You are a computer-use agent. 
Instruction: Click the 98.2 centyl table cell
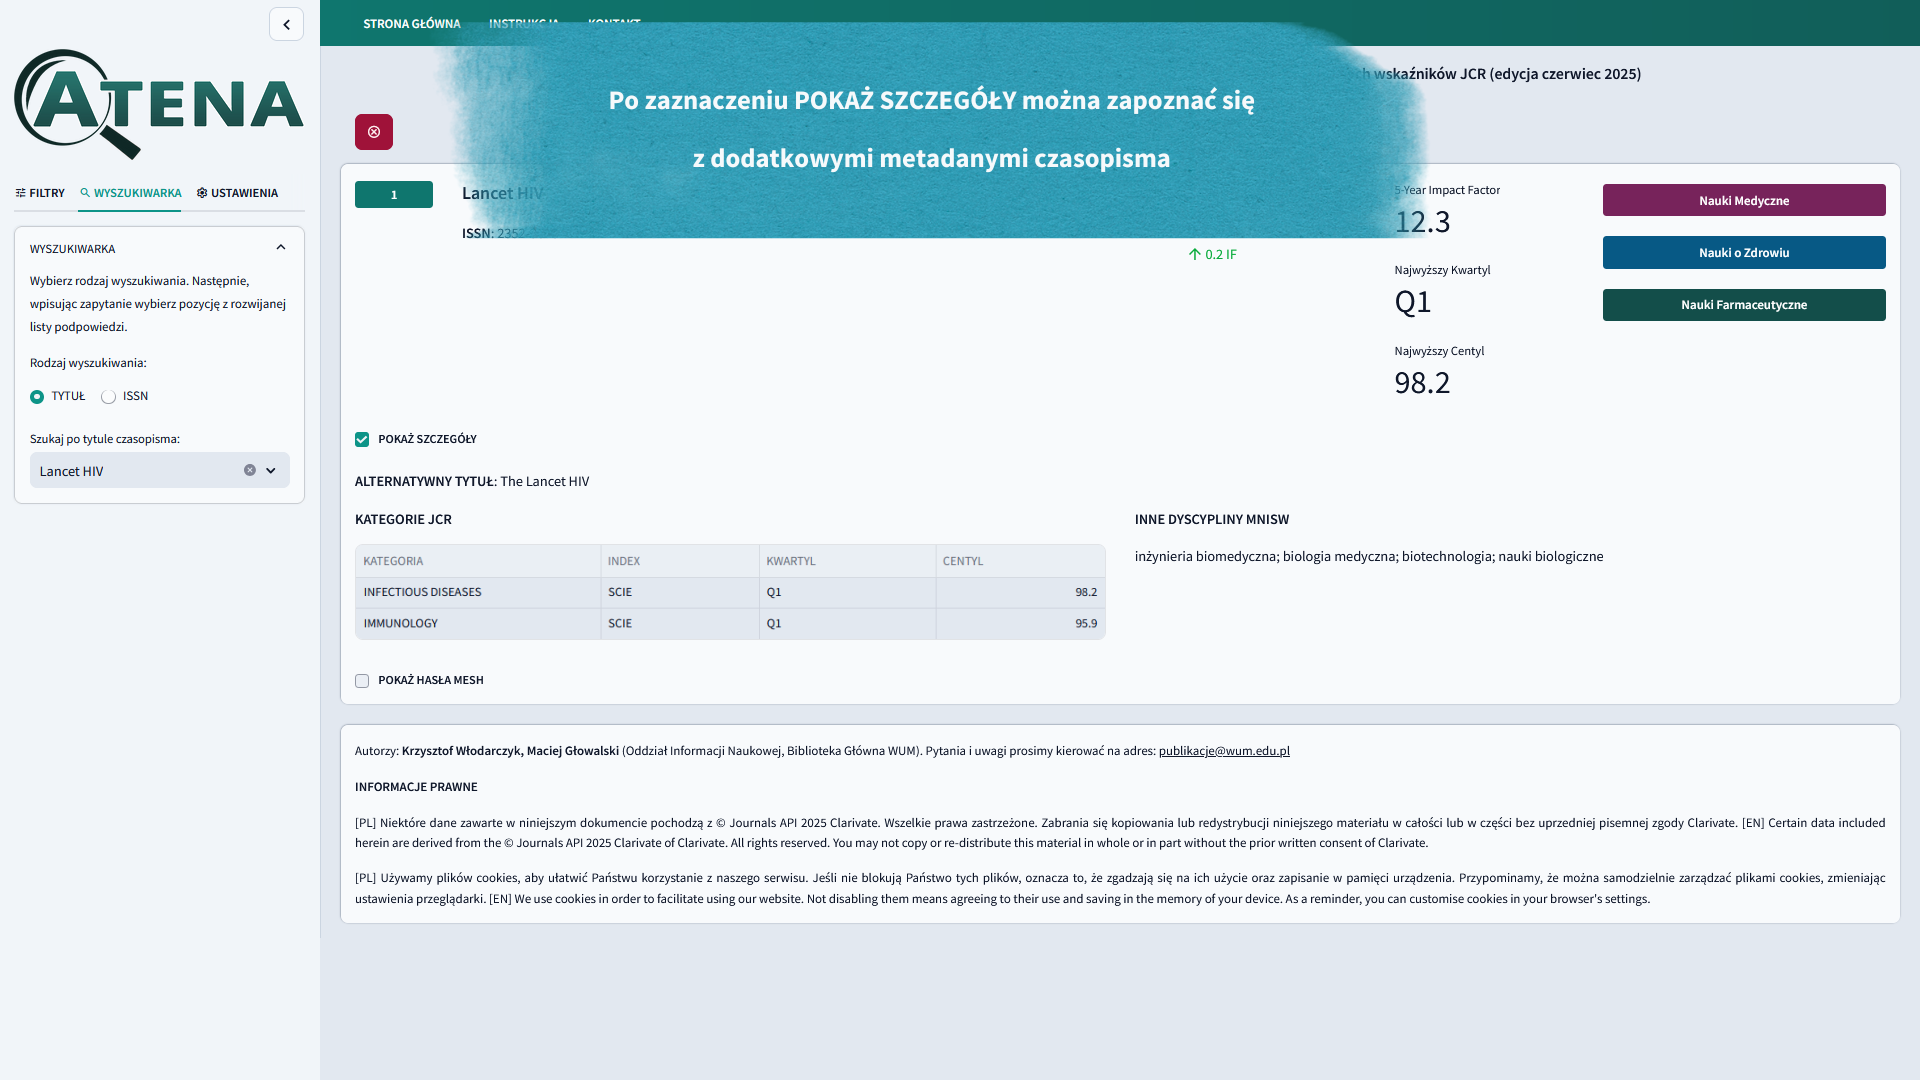pos(1021,592)
